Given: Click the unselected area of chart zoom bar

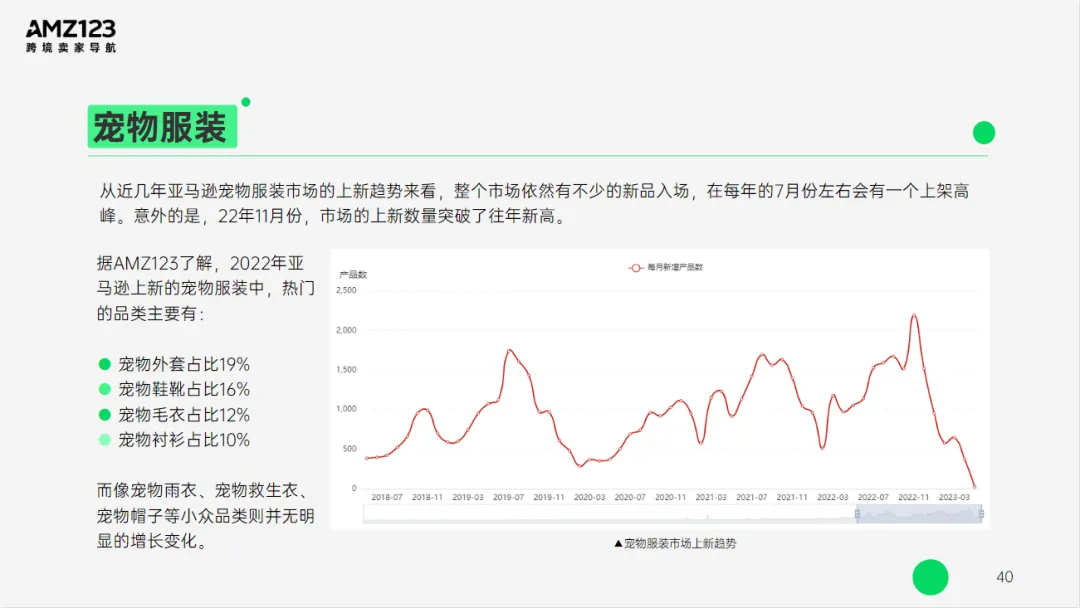Looking at the screenshot, I should coord(610,514).
